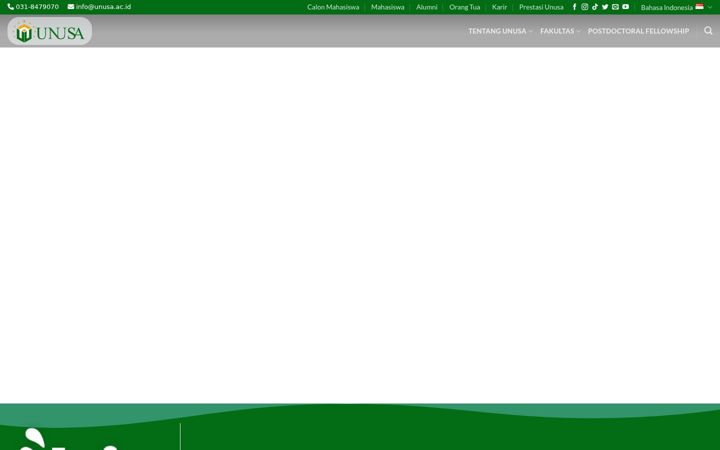Open the Facebook icon link

(x=574, y=7)
